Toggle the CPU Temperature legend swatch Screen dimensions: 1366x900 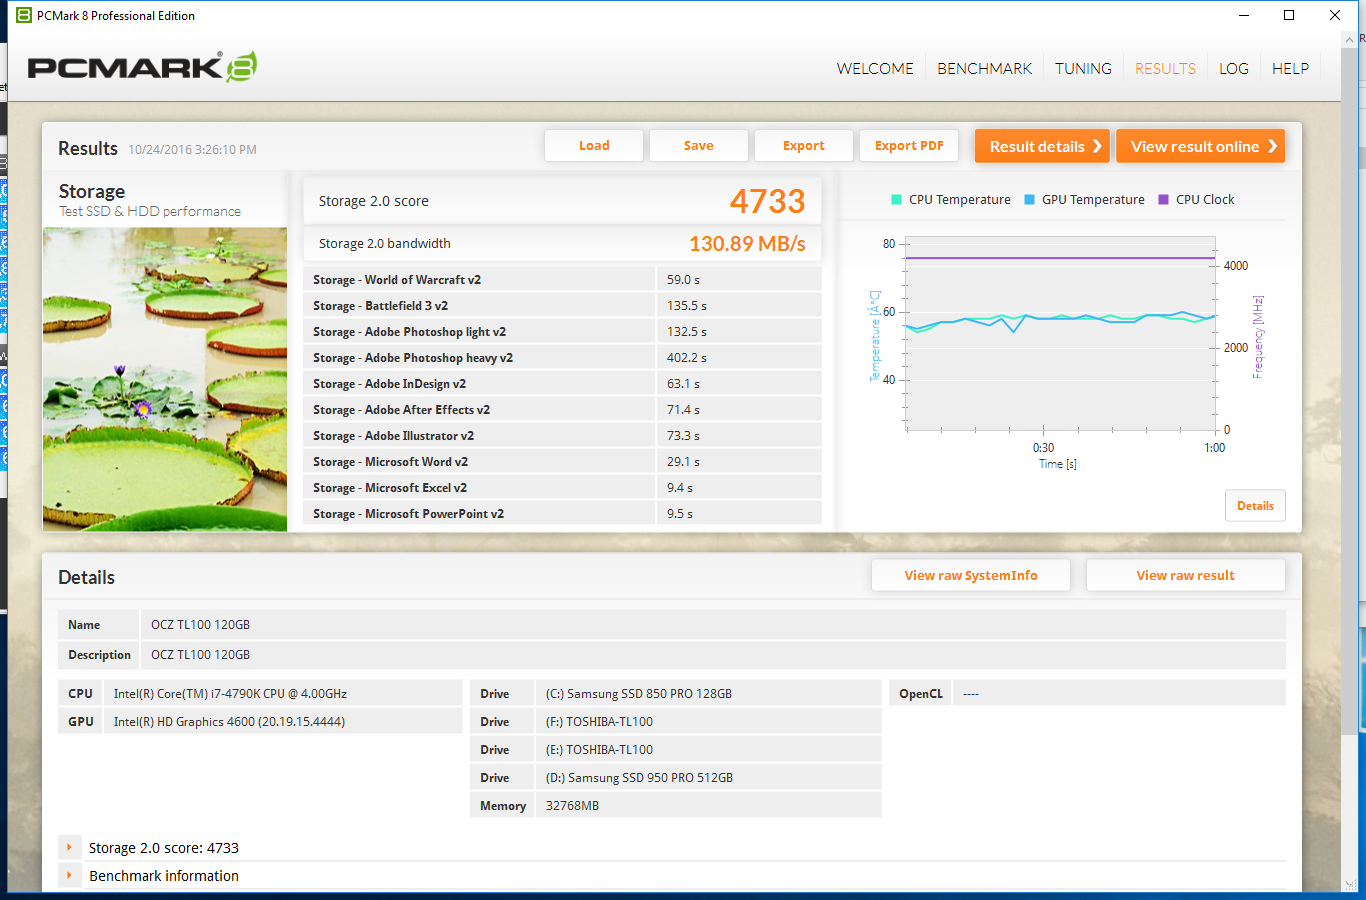tap(896, 200)
